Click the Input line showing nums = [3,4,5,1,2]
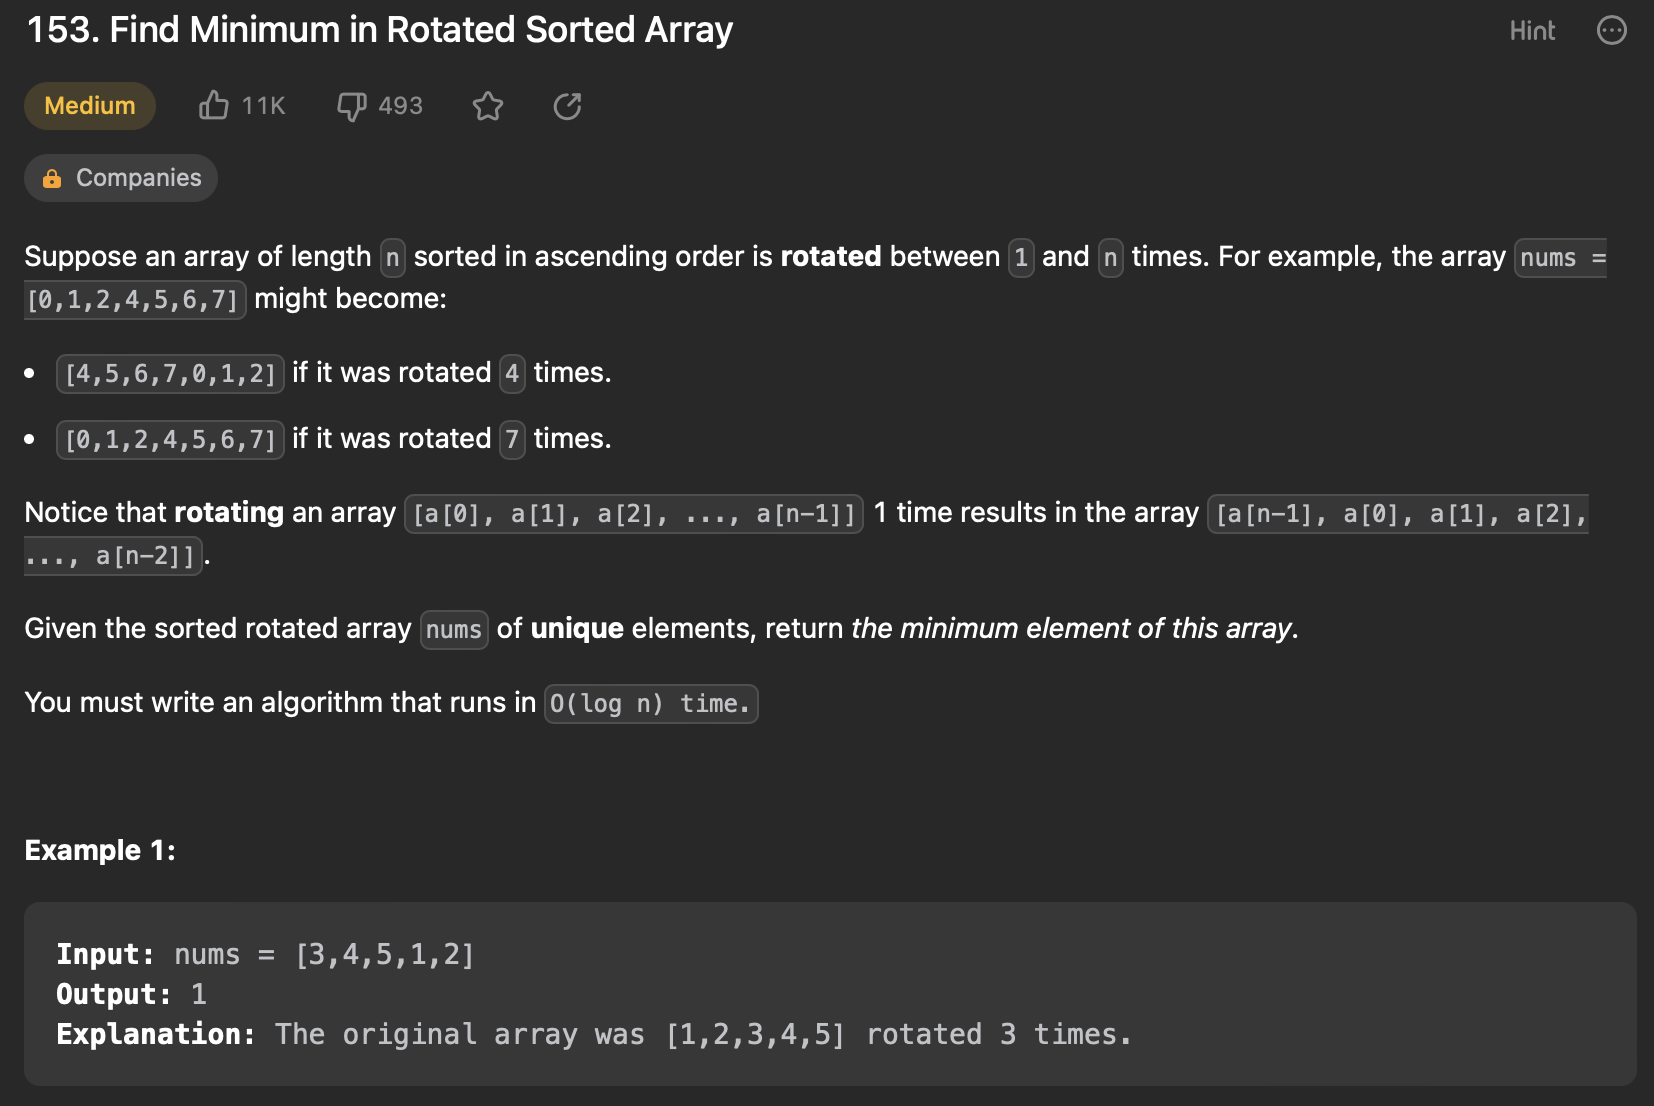Viewport: 1654px width, 1106px height. (265, 954)
